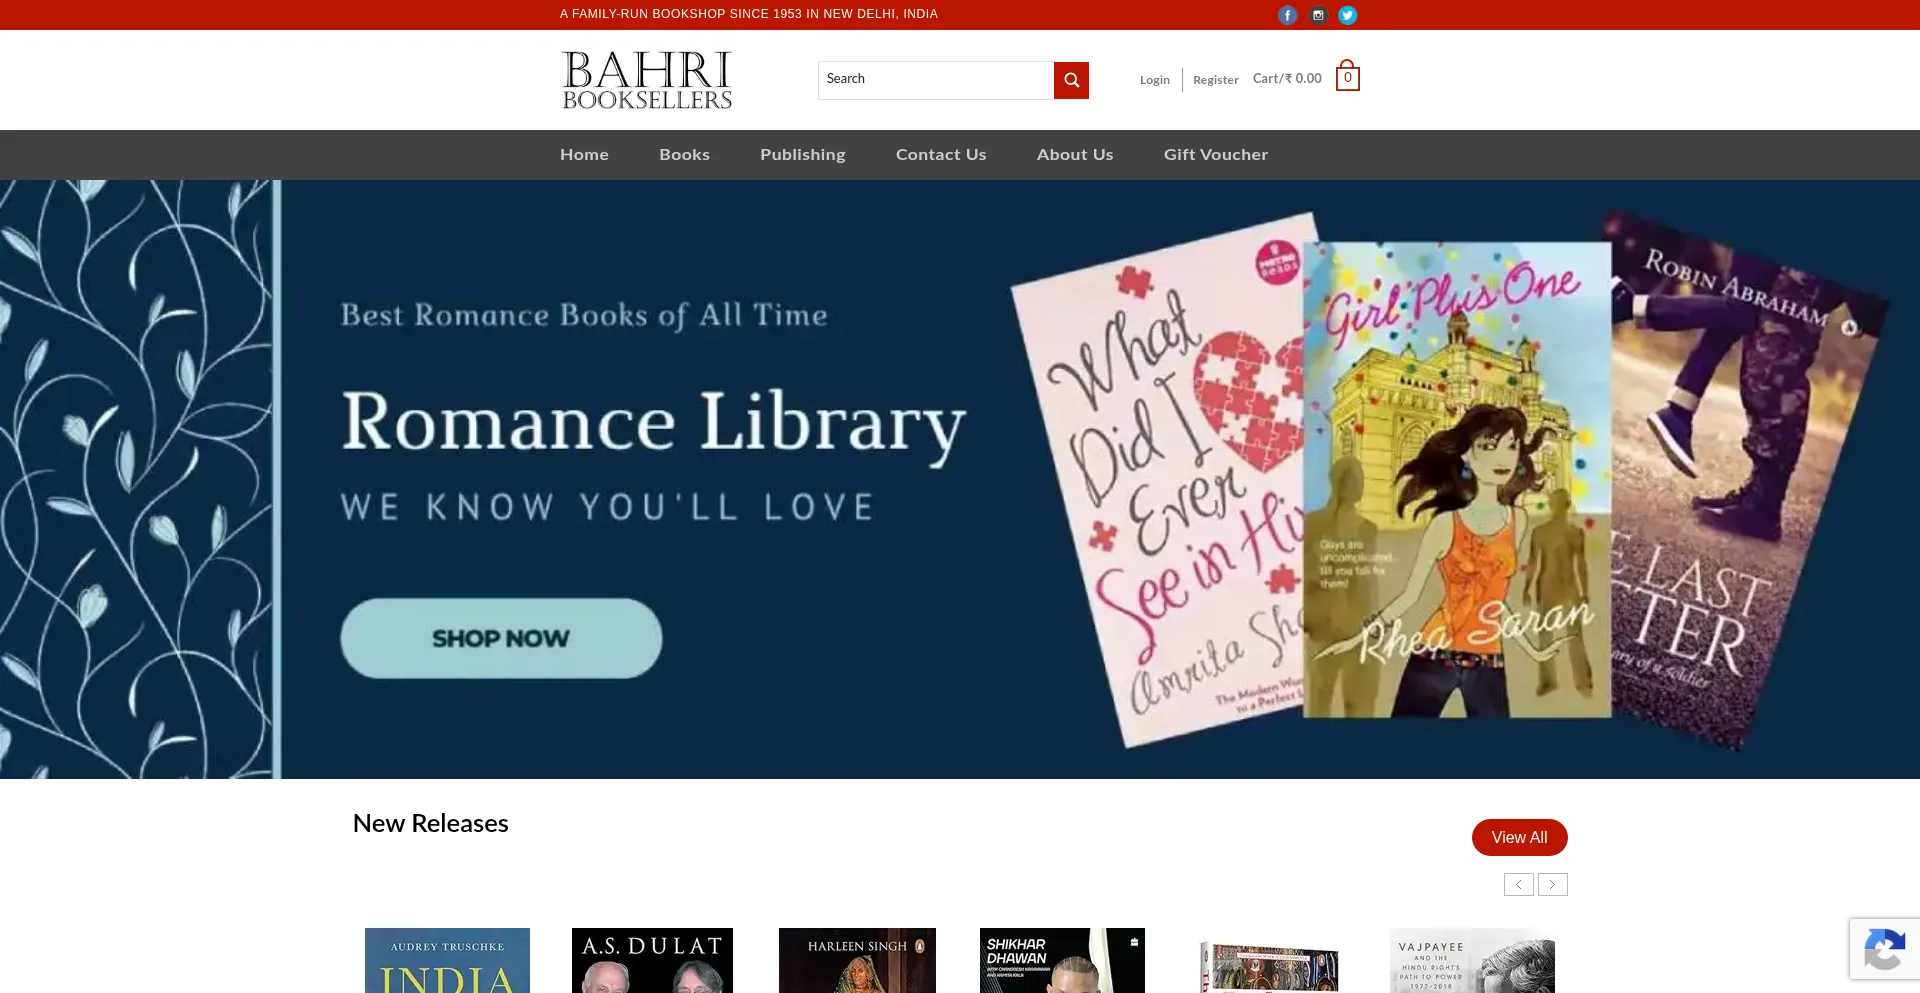This screenshot has width=1920, height=993.
Task: Open the Books menu
Action: click(684, 155)
